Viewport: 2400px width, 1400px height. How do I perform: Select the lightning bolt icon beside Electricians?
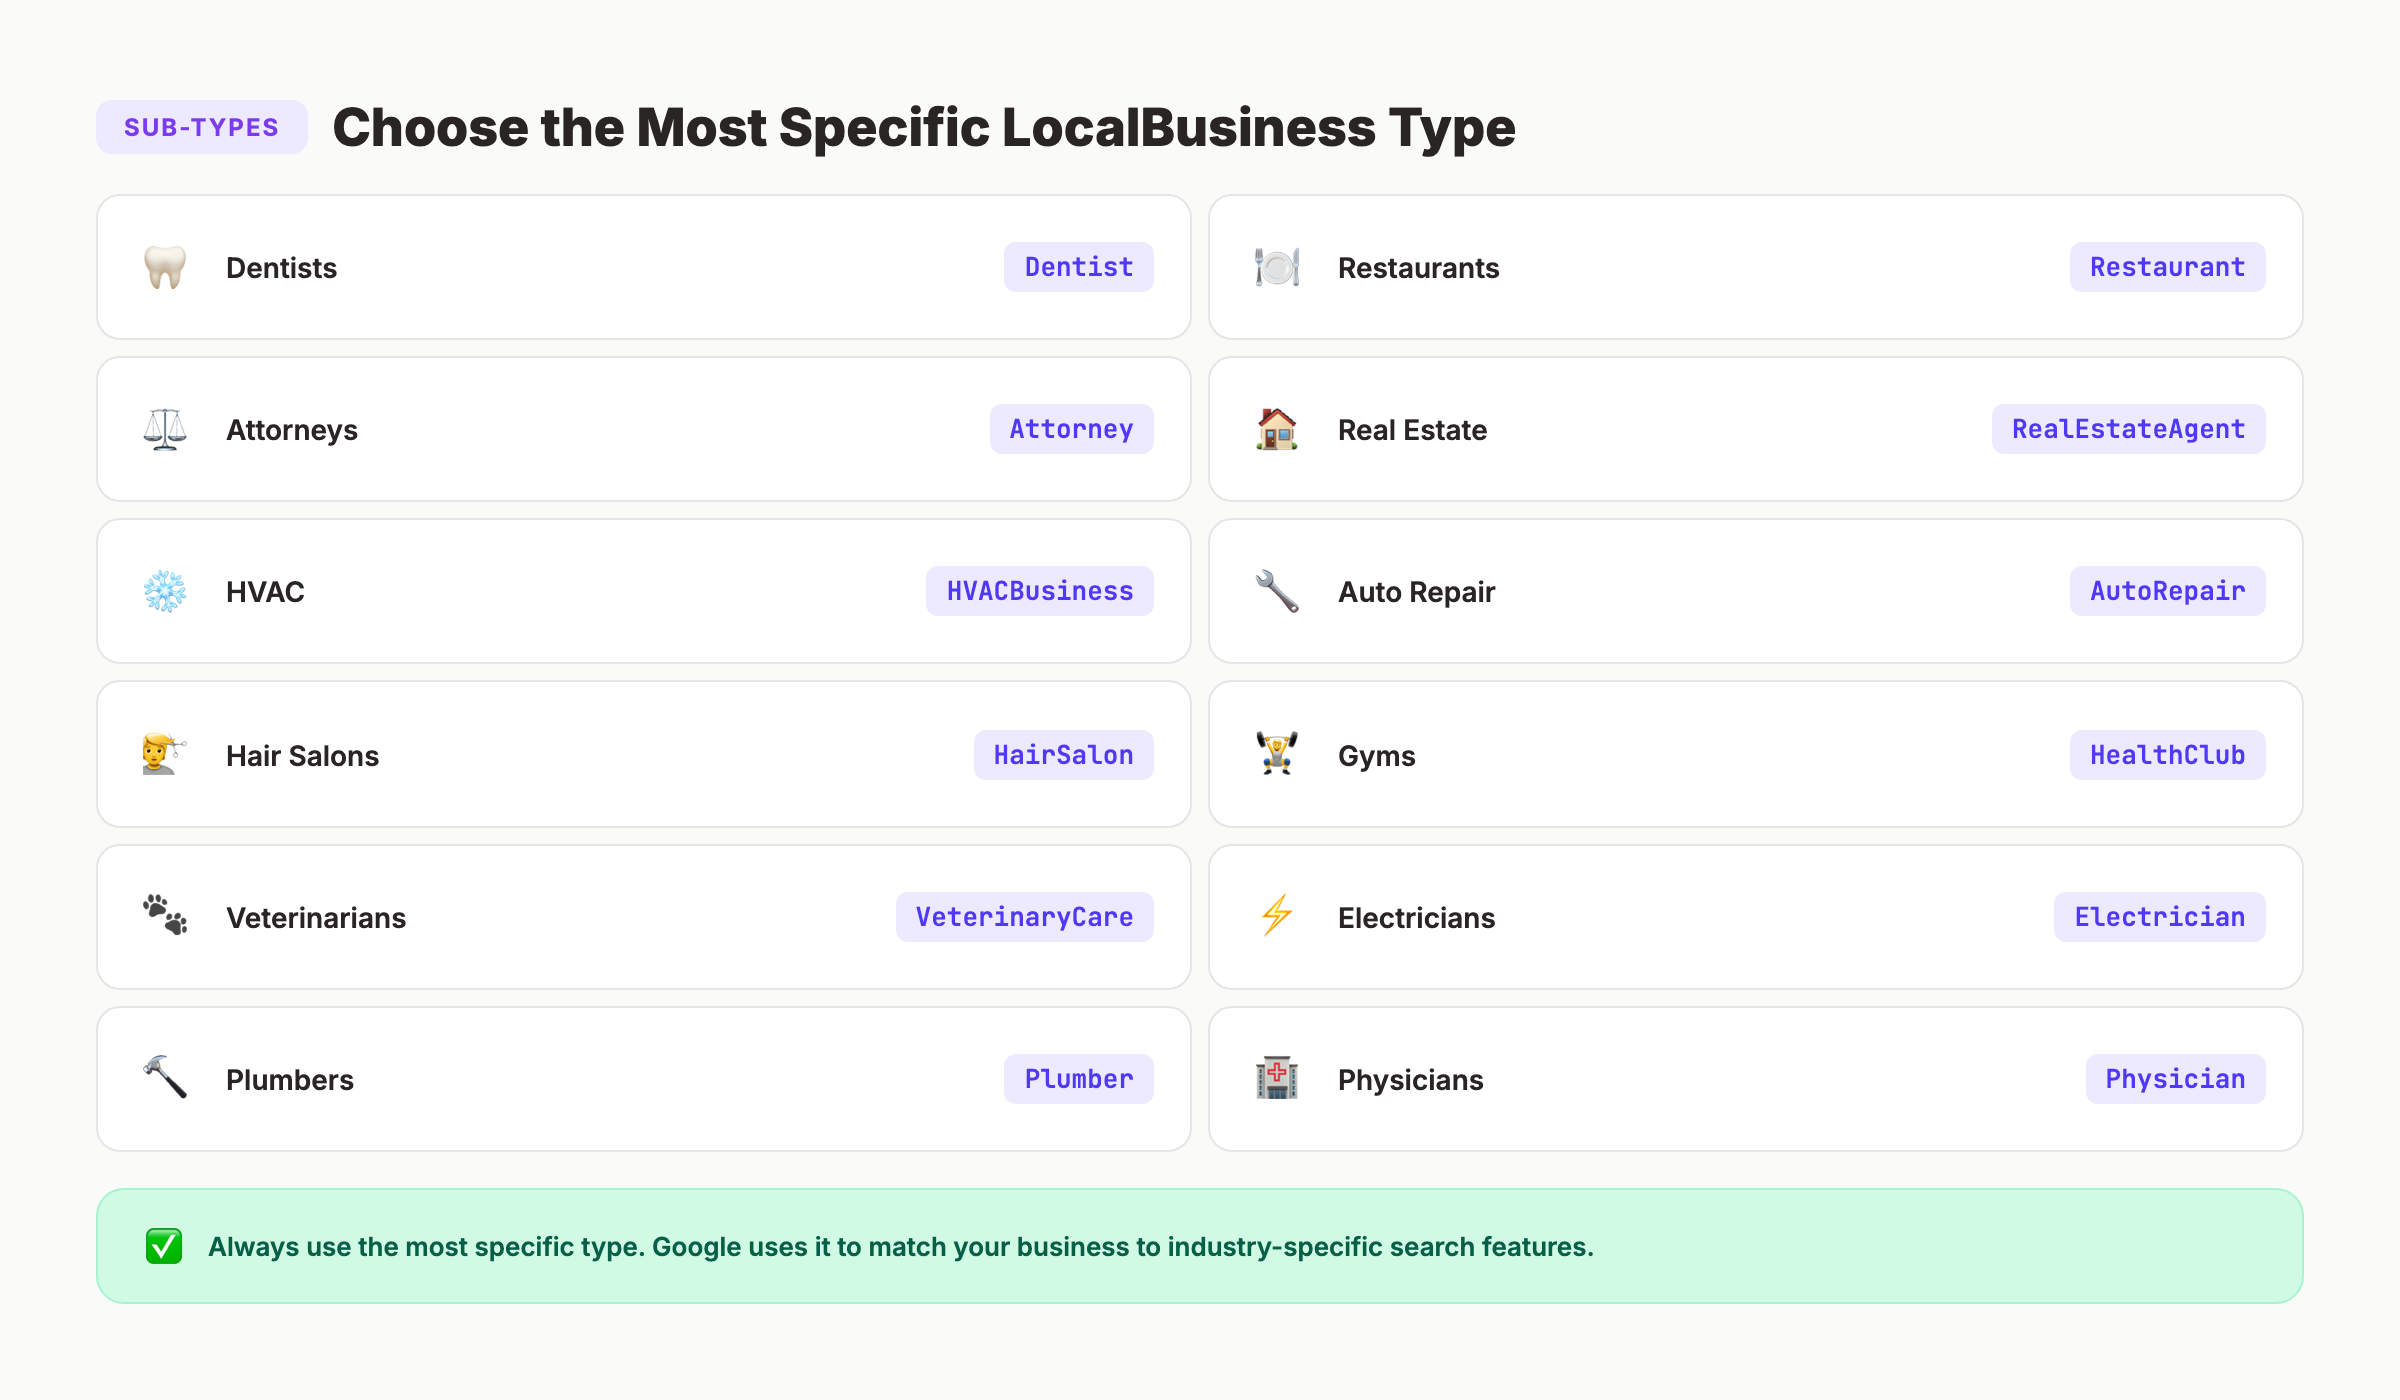[1276, 917]
